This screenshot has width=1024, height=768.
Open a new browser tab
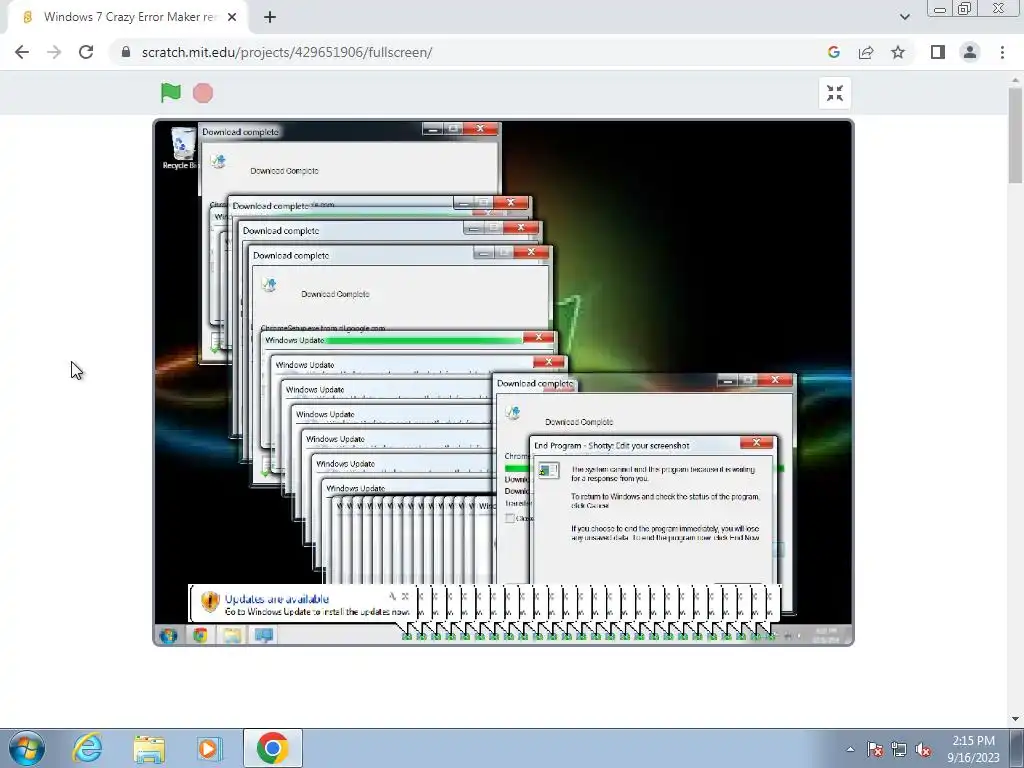coord(270,17)
